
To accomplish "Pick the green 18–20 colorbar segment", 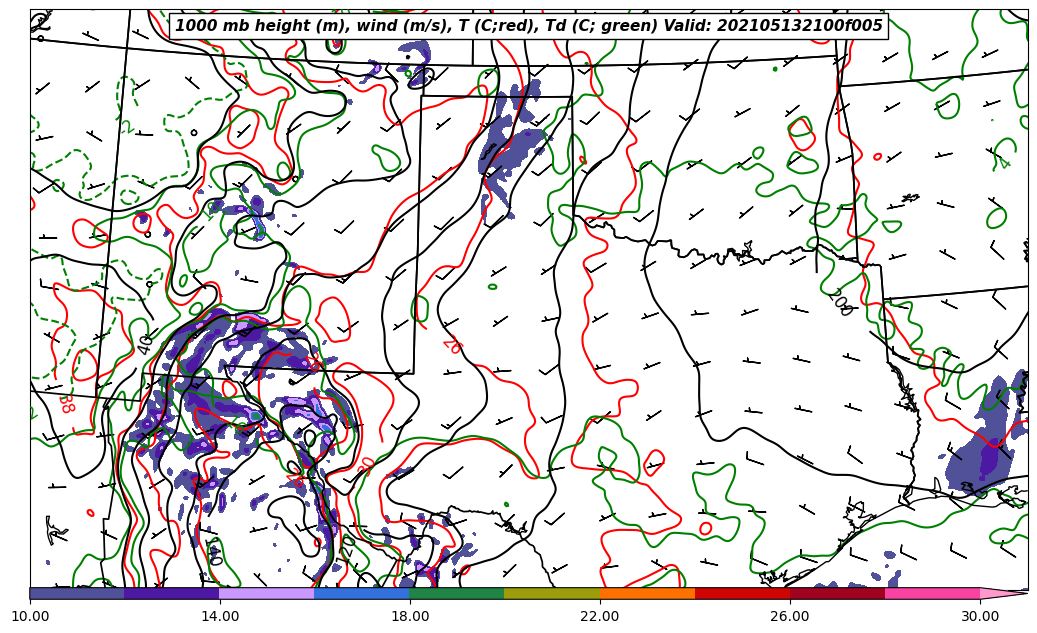I will coord(457,593).
